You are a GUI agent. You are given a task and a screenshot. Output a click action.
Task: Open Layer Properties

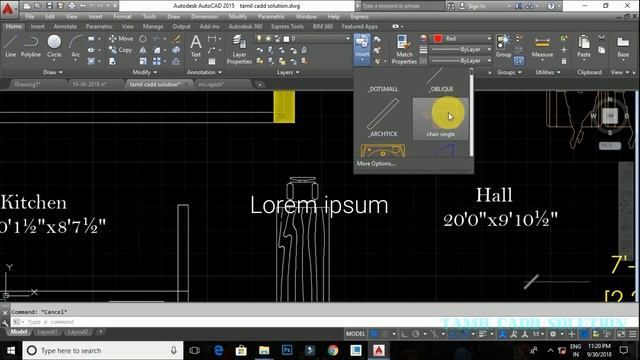pyautogui.click(x=239, y=49)
